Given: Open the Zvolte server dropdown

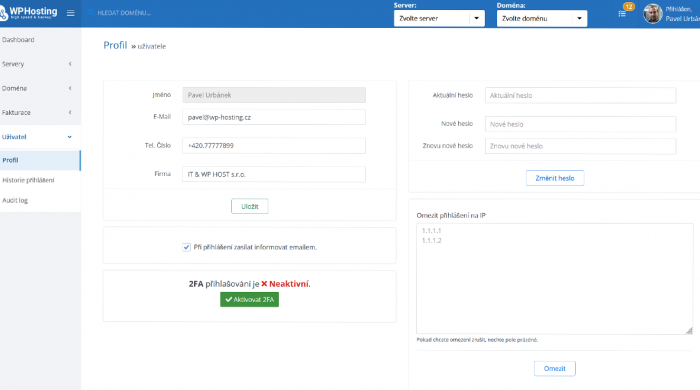Looking at the screenshot, I should 439,18.
